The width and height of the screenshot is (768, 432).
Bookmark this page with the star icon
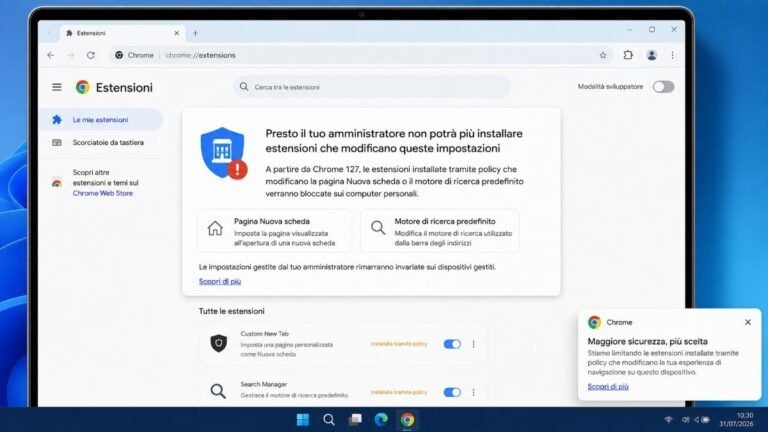pos(603,55)
